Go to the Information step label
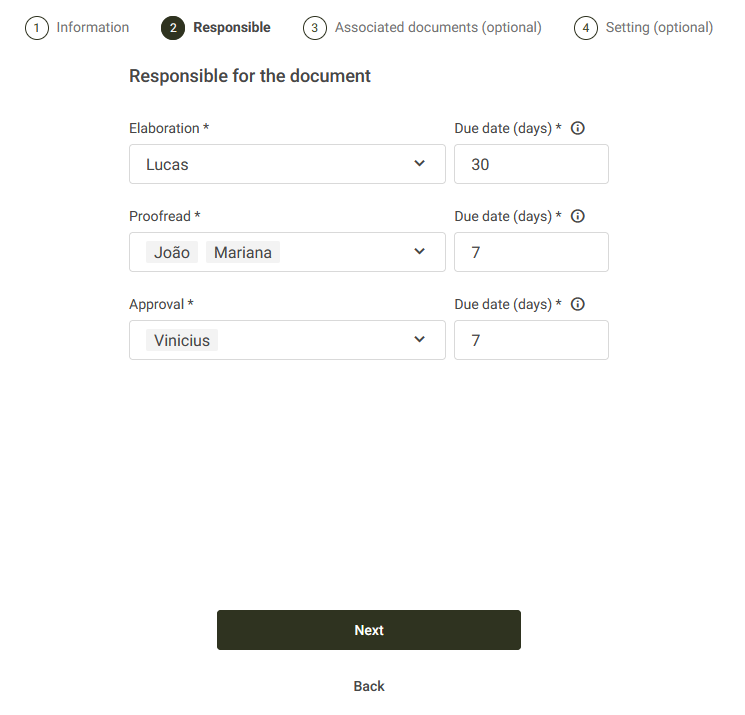 coord(93,28)
